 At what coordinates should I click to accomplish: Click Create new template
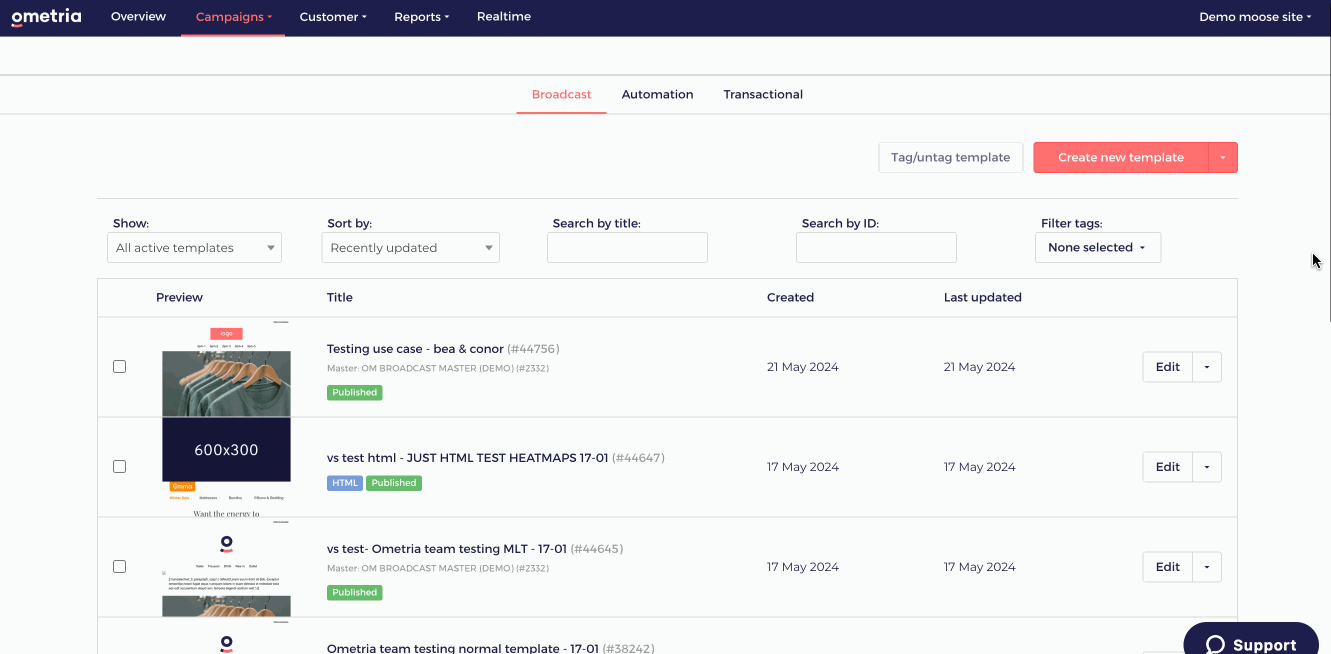1120,157
